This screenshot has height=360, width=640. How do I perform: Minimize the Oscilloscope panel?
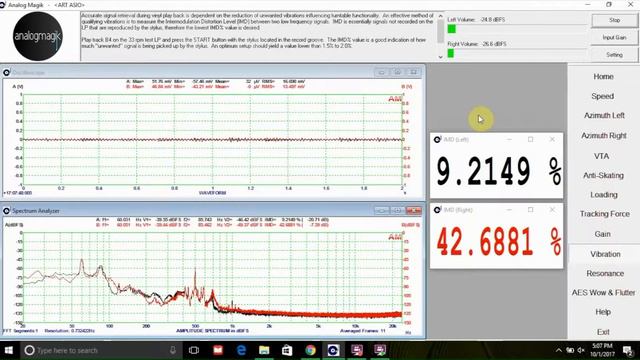(x=381, y=73)
